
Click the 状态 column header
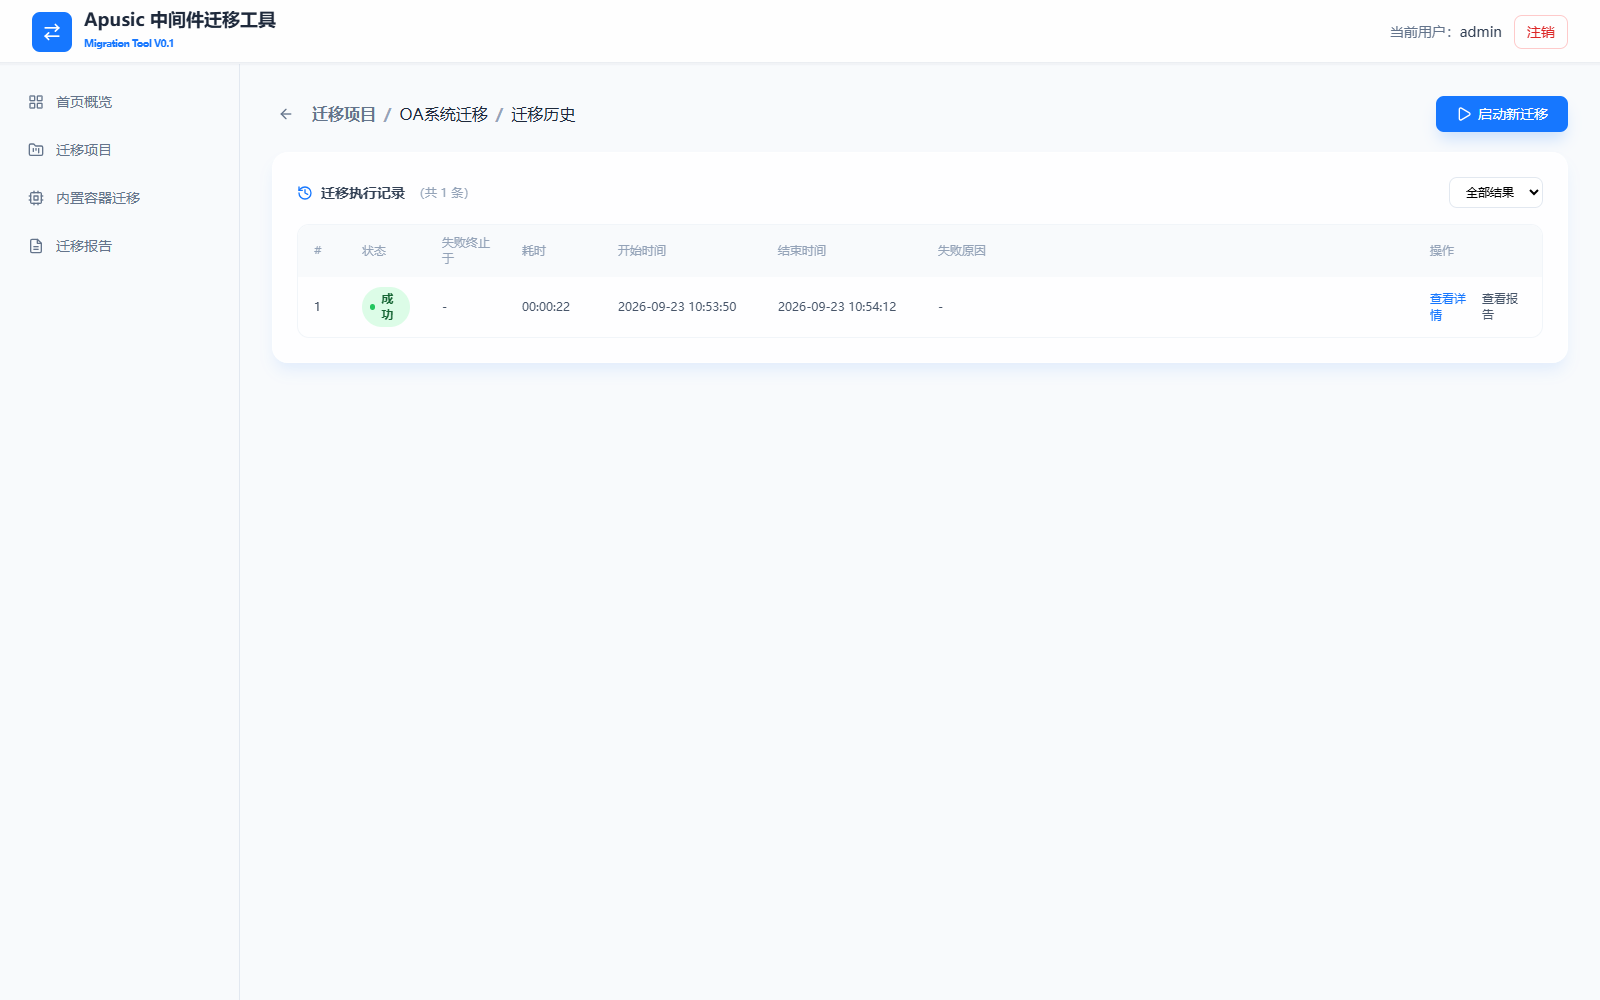[x=373, y=251]
